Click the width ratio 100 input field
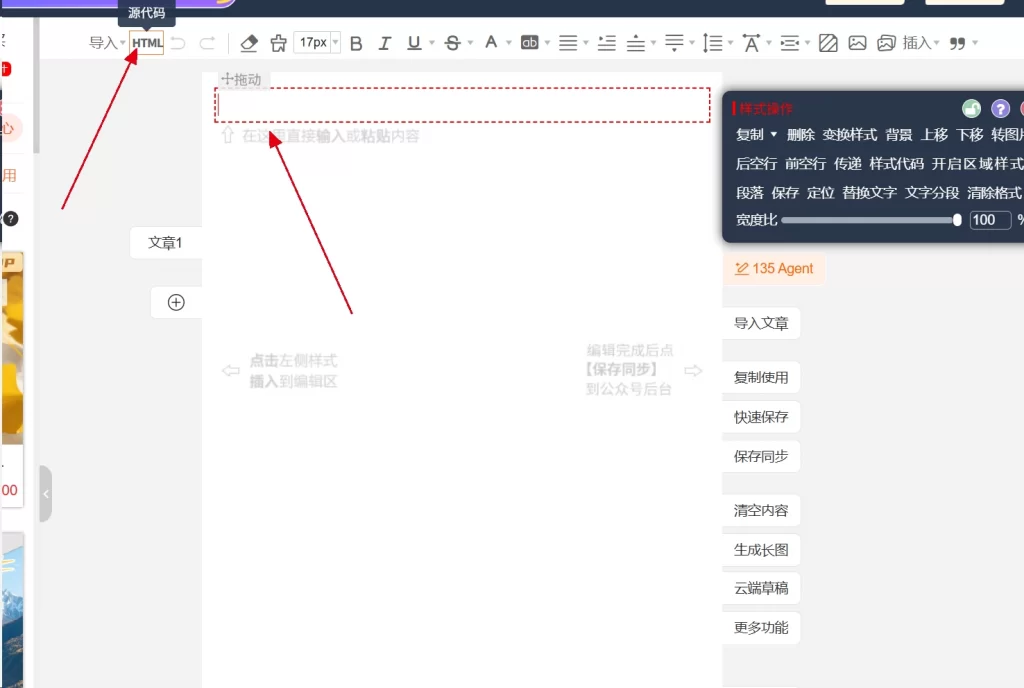The height and width of the screenshot is (688, 1024). 988,220
